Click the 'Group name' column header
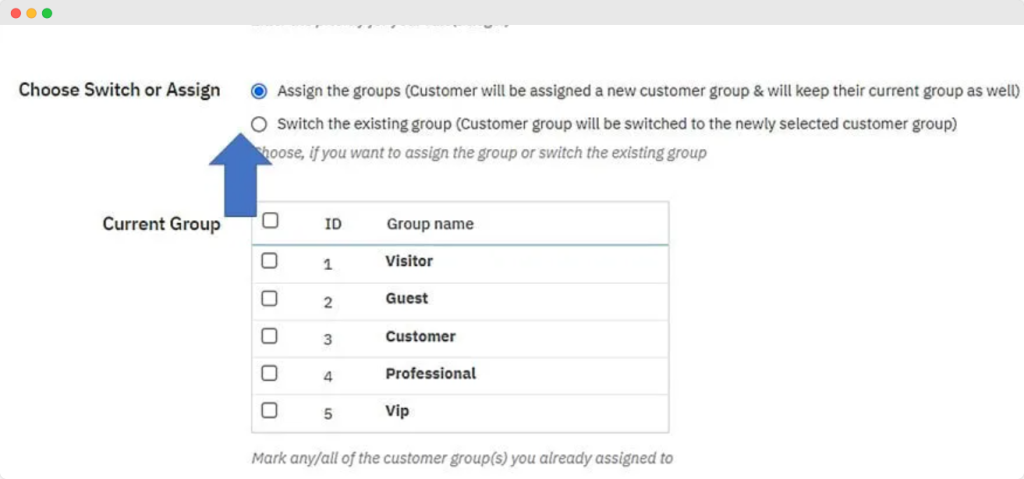The width and height of the screenshot is (1024, 479). (x=430, y=224)
